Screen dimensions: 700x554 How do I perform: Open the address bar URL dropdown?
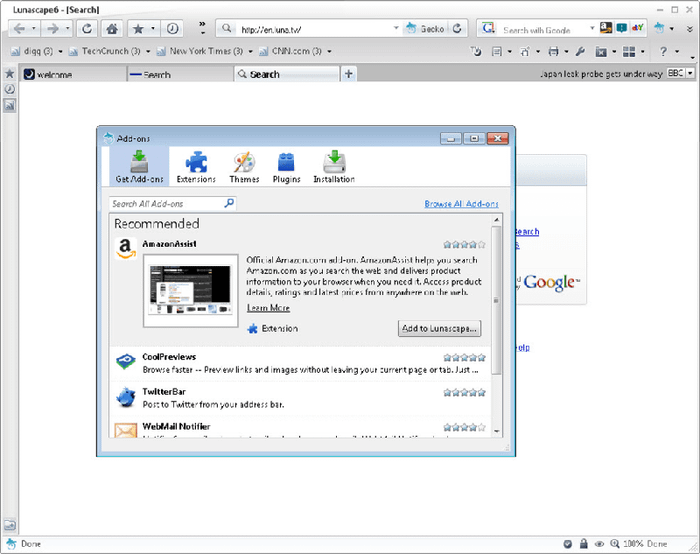coord(396,28)
